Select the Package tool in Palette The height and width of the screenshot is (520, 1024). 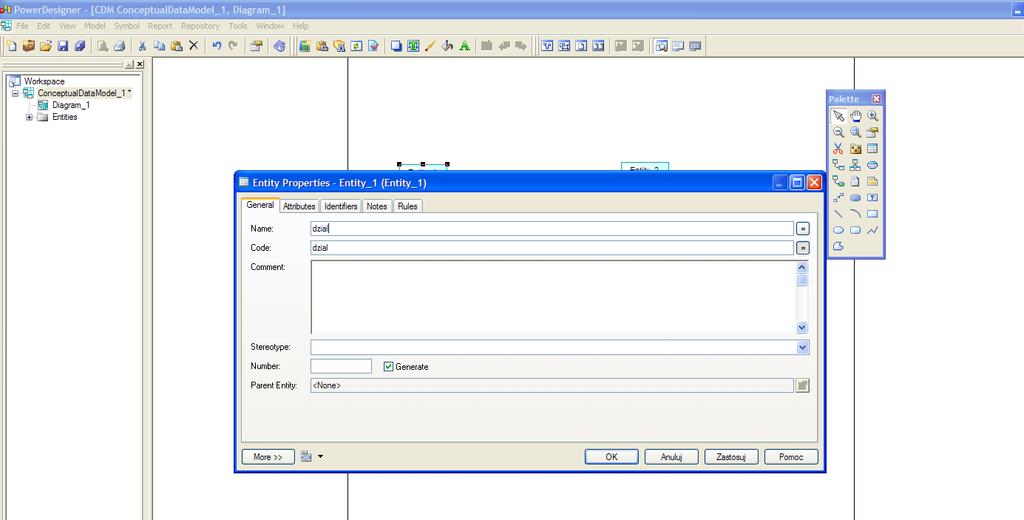(x=856, y=148)
